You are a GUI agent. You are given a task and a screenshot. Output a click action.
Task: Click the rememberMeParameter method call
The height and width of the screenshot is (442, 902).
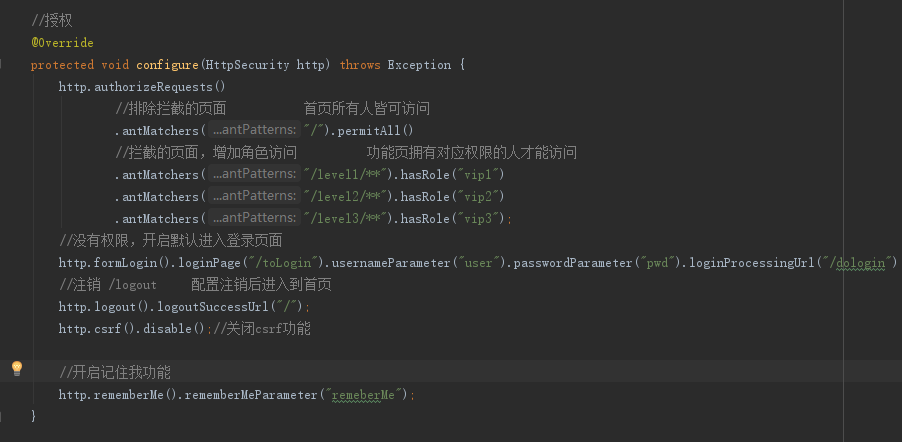tap(296, 395)
